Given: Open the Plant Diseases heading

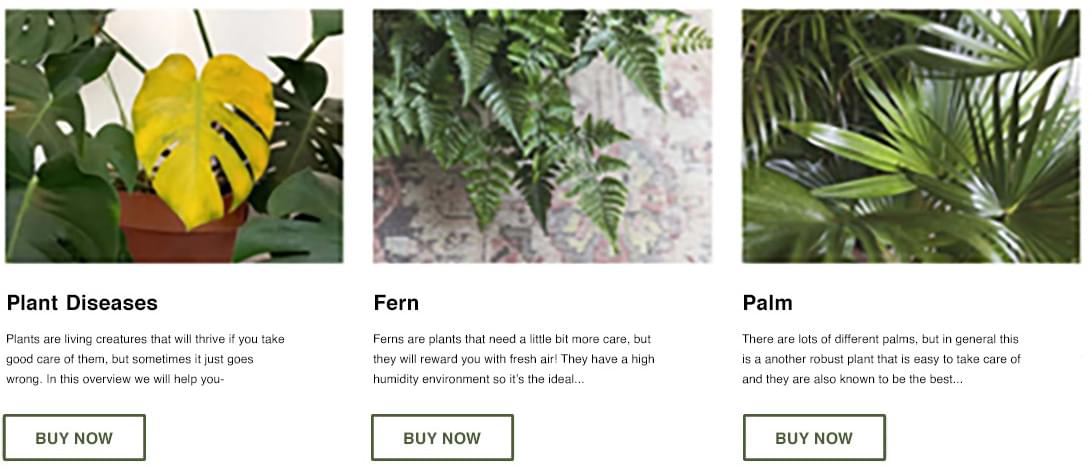Looking at the screenshot, I should [82, 303].
